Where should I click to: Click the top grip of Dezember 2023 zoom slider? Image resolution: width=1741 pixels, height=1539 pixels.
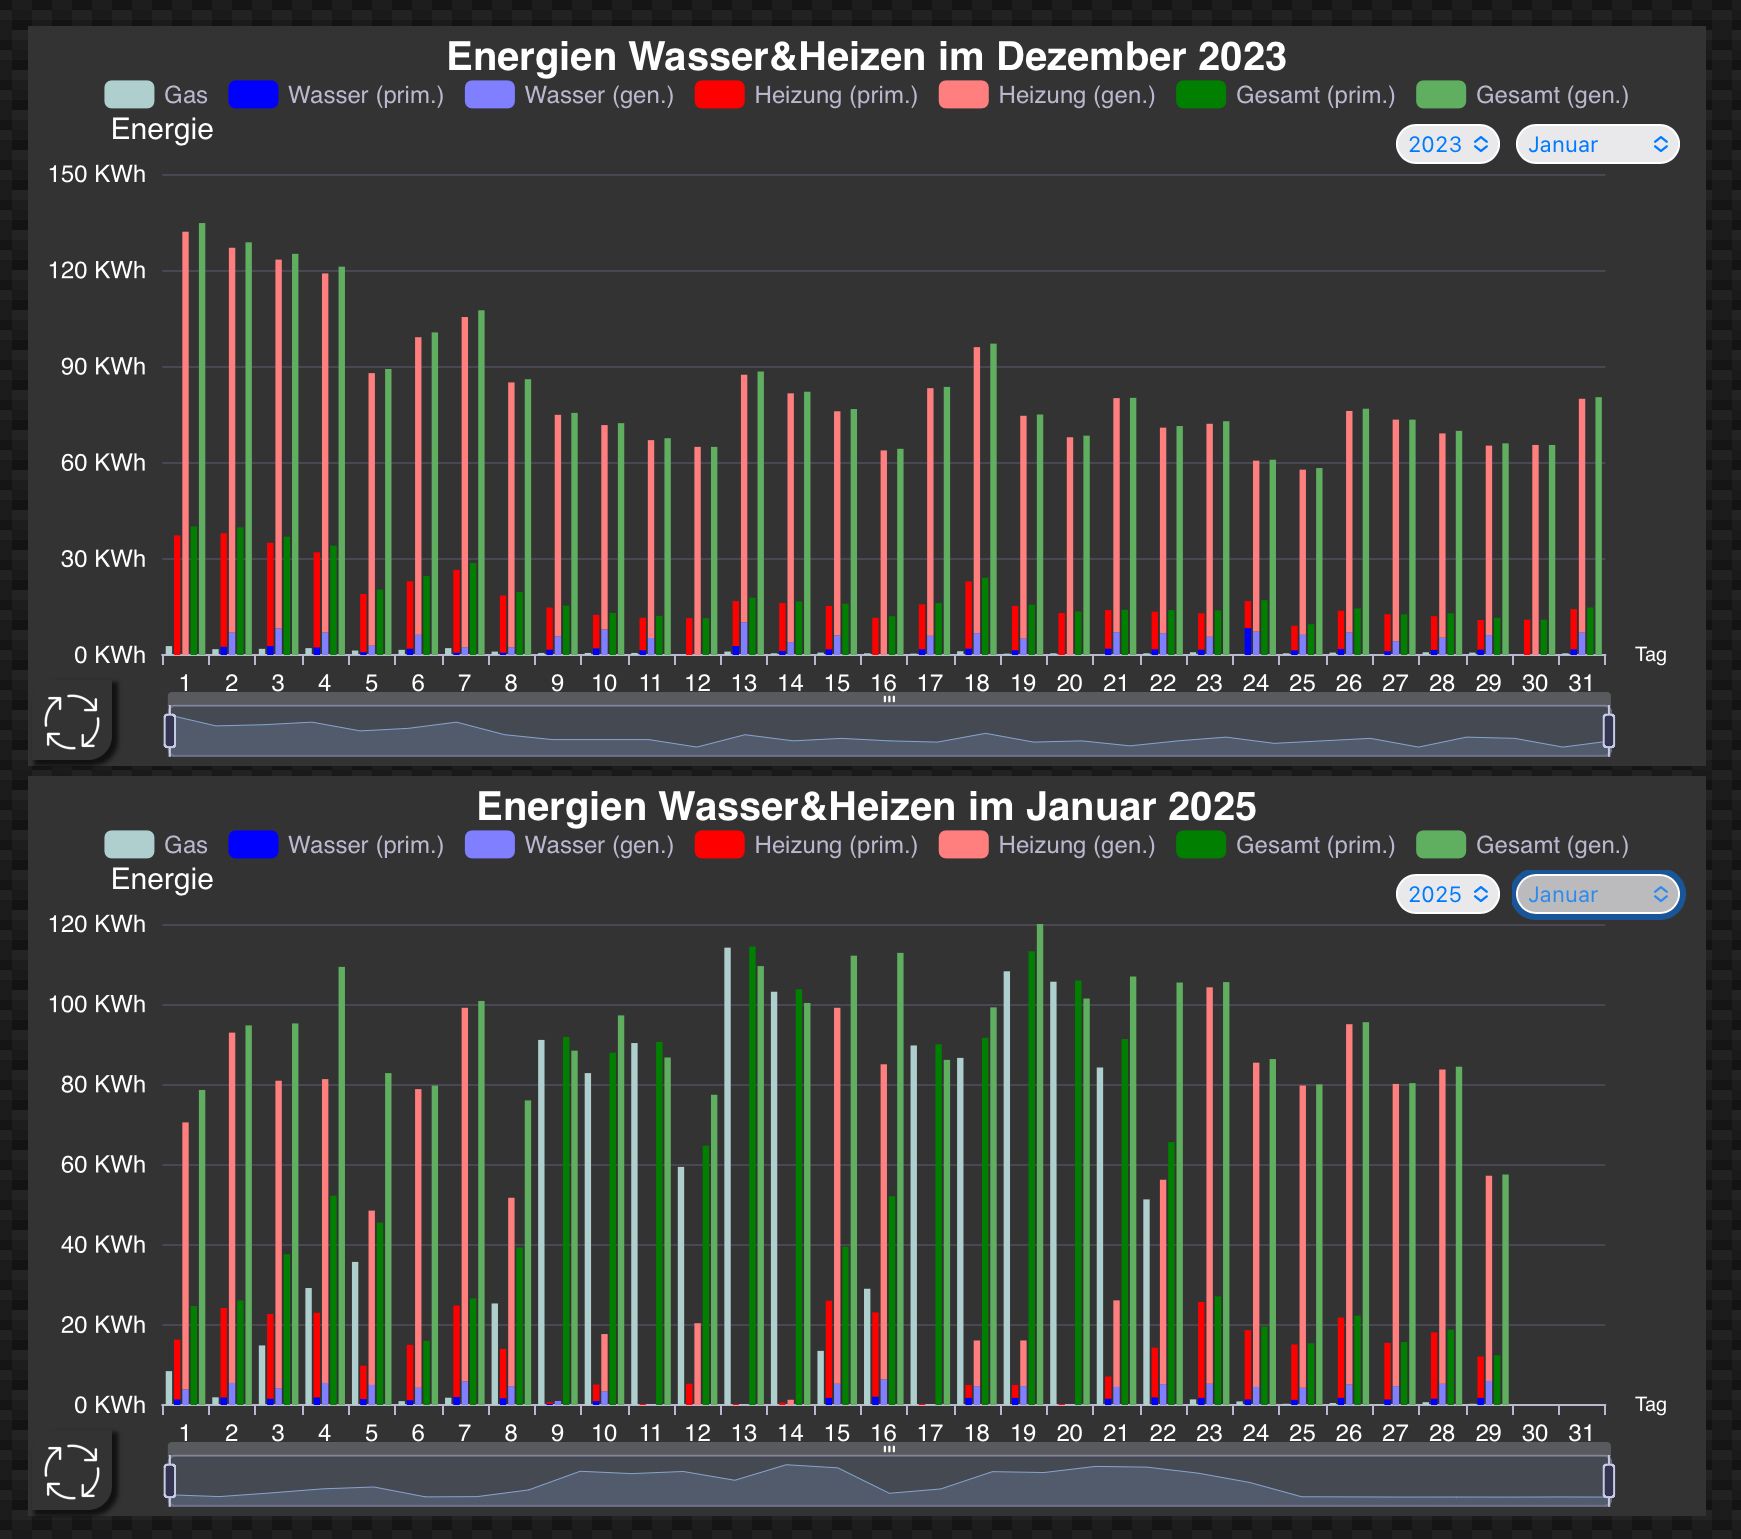889,699
